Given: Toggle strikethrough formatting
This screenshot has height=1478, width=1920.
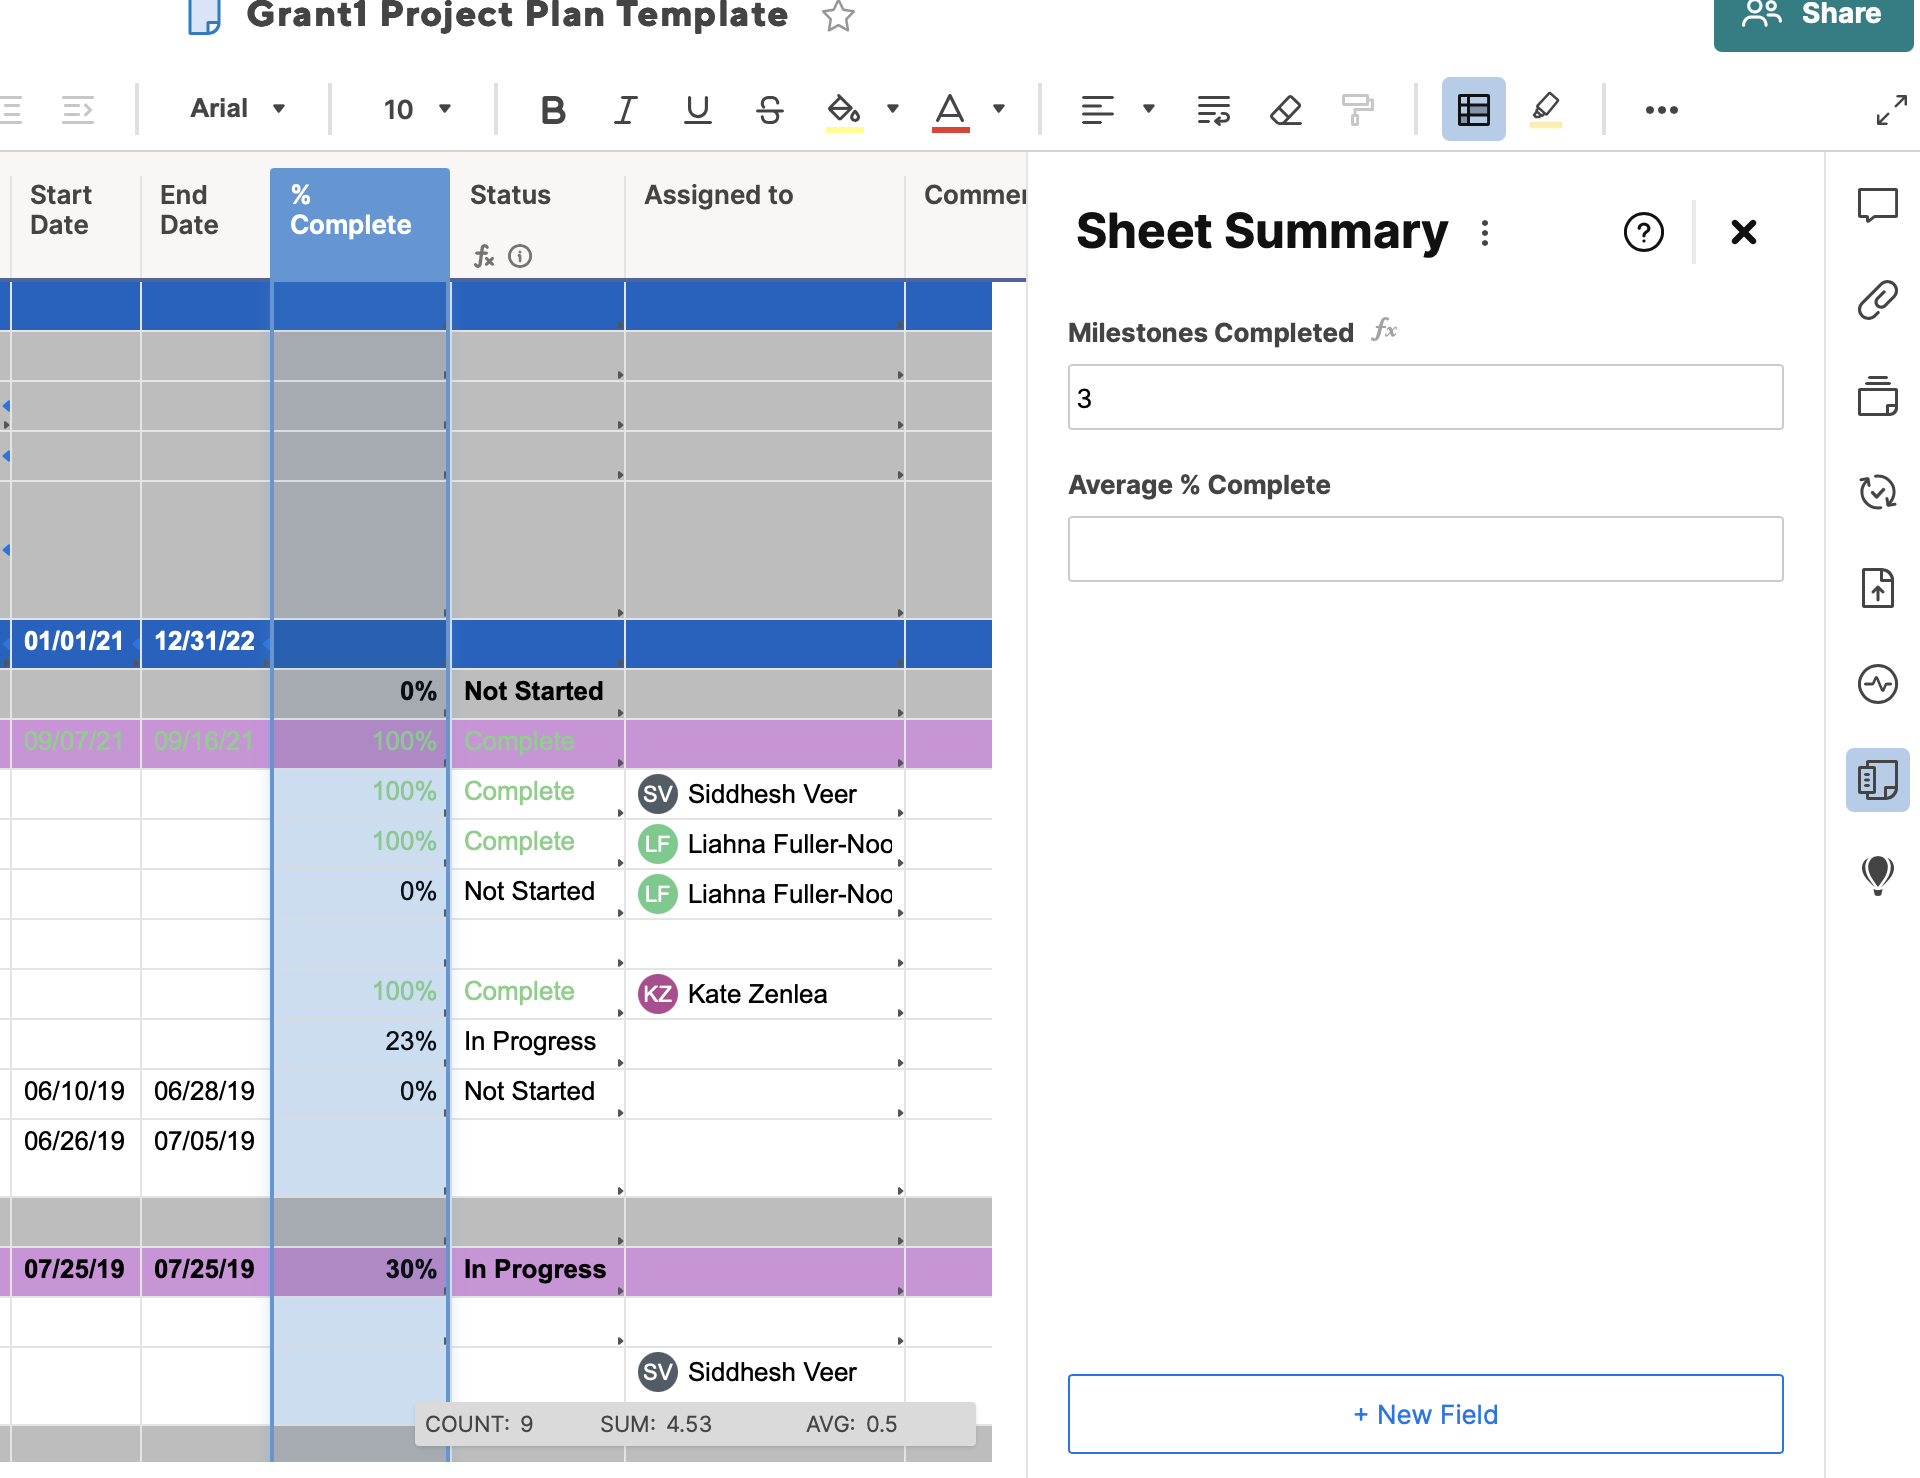Looking at the screenshot, I should (769, 110).
